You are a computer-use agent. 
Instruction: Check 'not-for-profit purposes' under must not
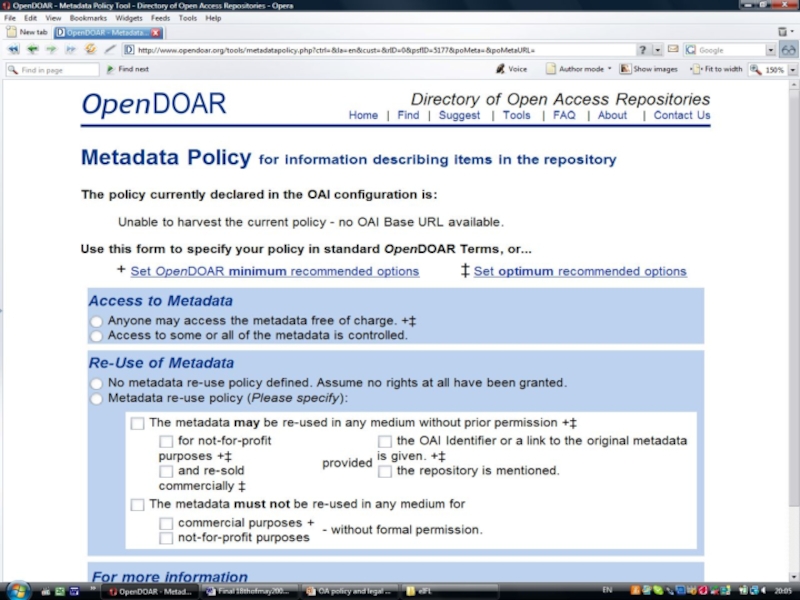166,538
